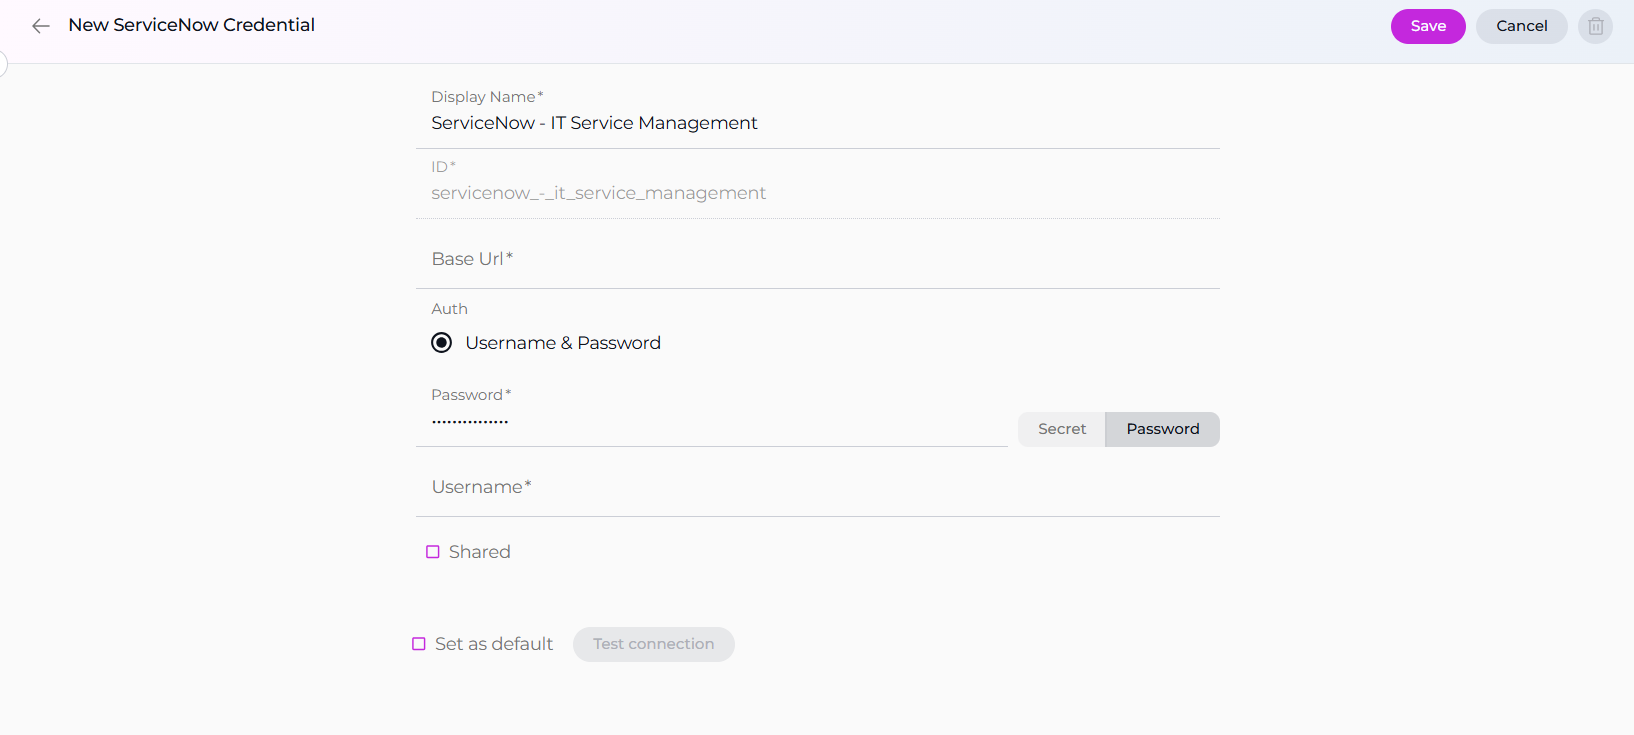The image size is (1634, 735).
Task: Go back using the left arrow icon
Action: (x=41, y=26)
